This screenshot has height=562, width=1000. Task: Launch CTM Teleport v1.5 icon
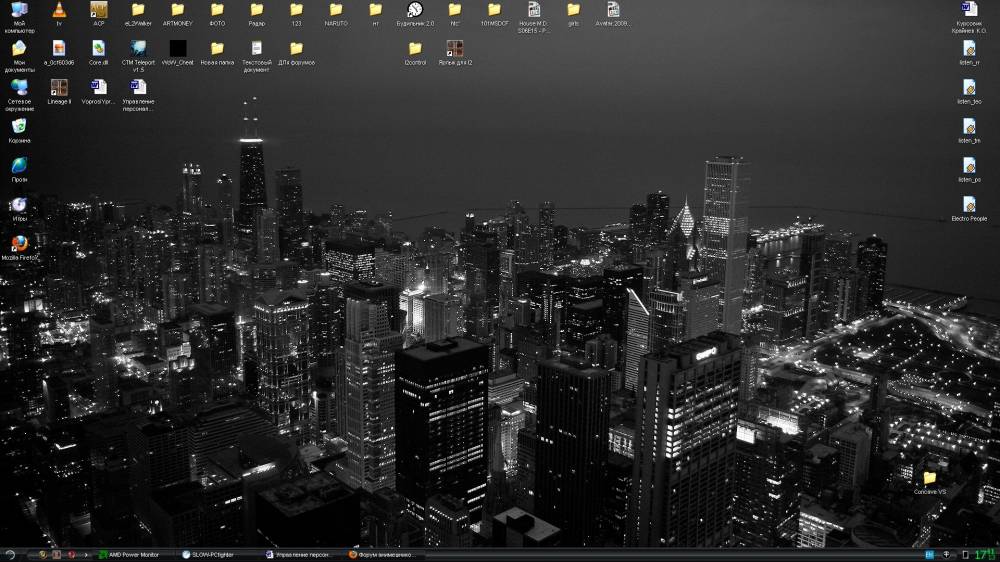coord(138,48)
